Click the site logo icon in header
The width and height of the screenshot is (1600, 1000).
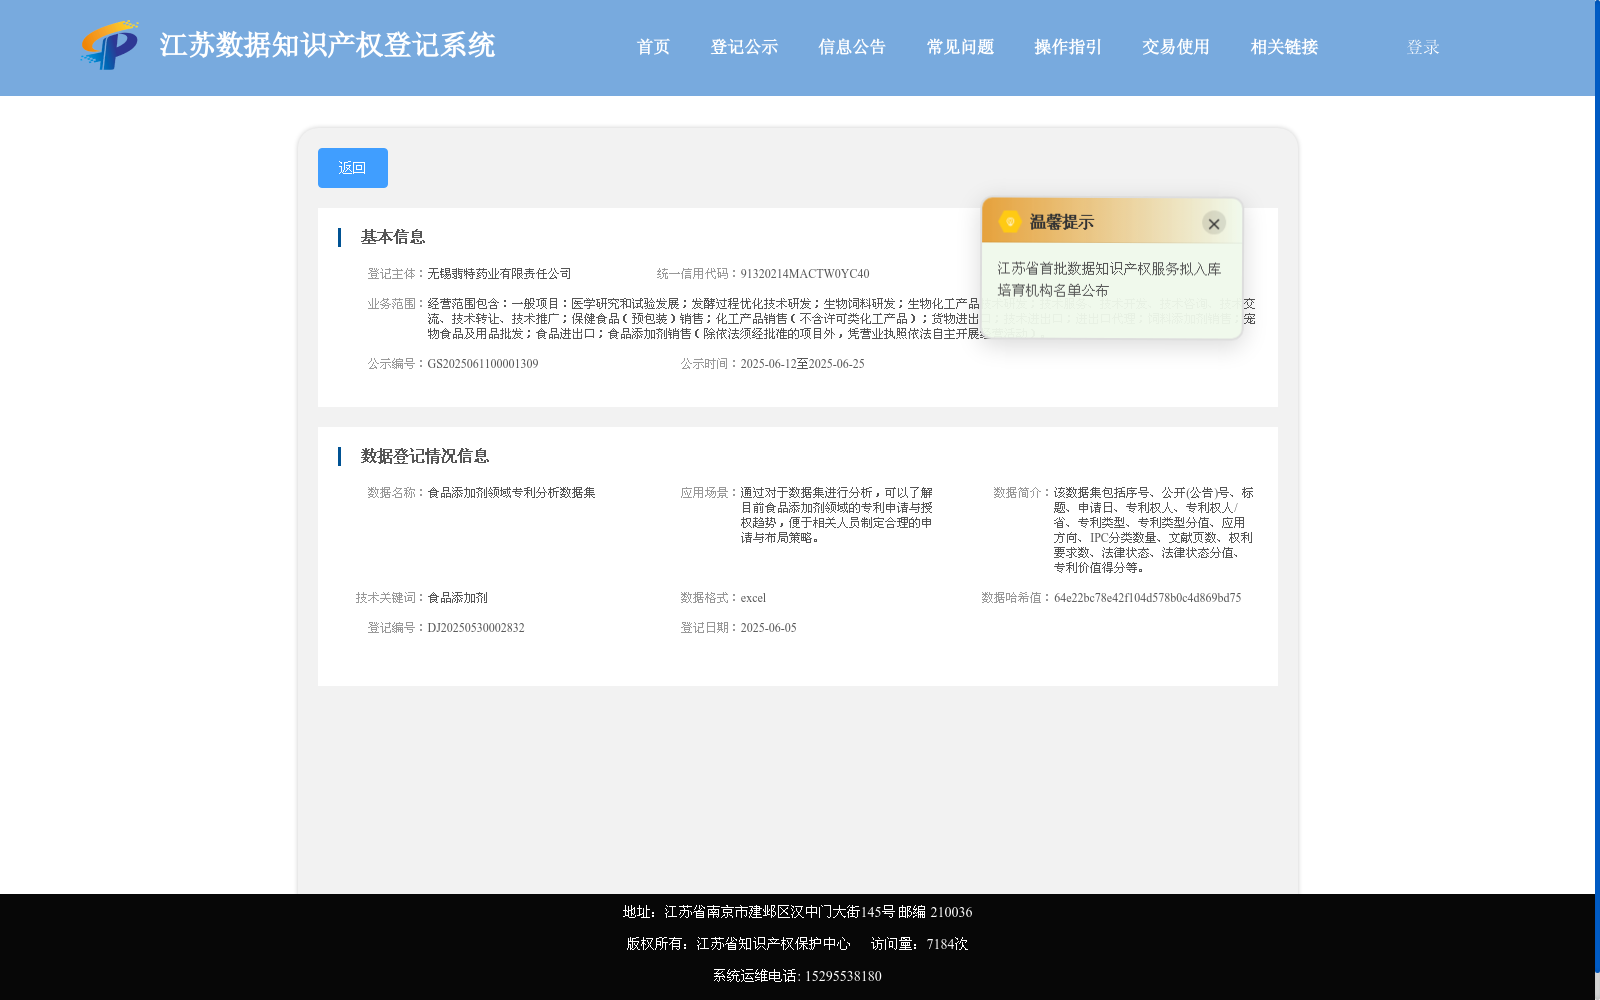pyautogui.click(x=110, y=45)
